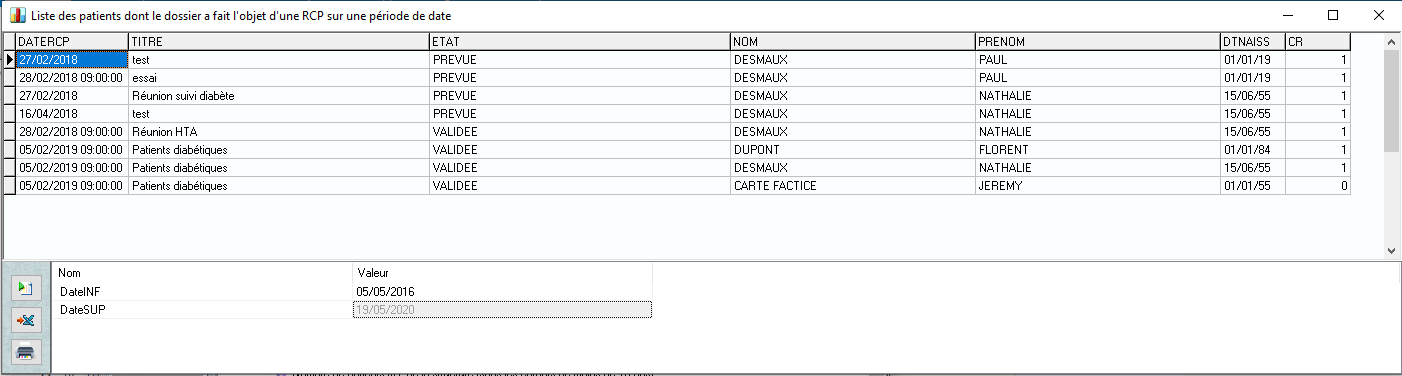This screenshot has height=376, width=1402.
Task: Select the current row indicator arrow
Action: [x=10, y=60]
